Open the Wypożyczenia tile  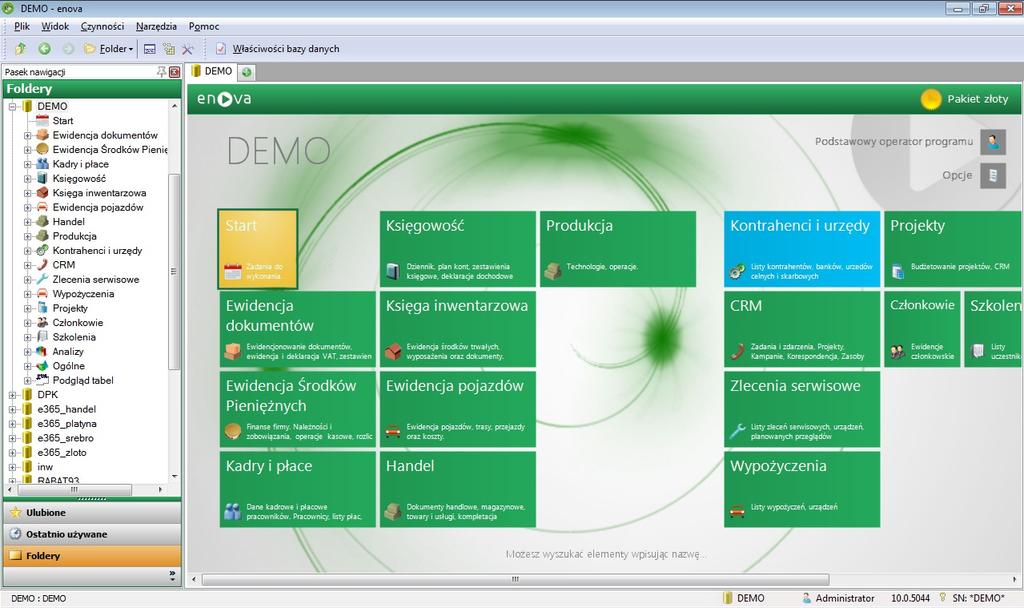click(802, 490)
